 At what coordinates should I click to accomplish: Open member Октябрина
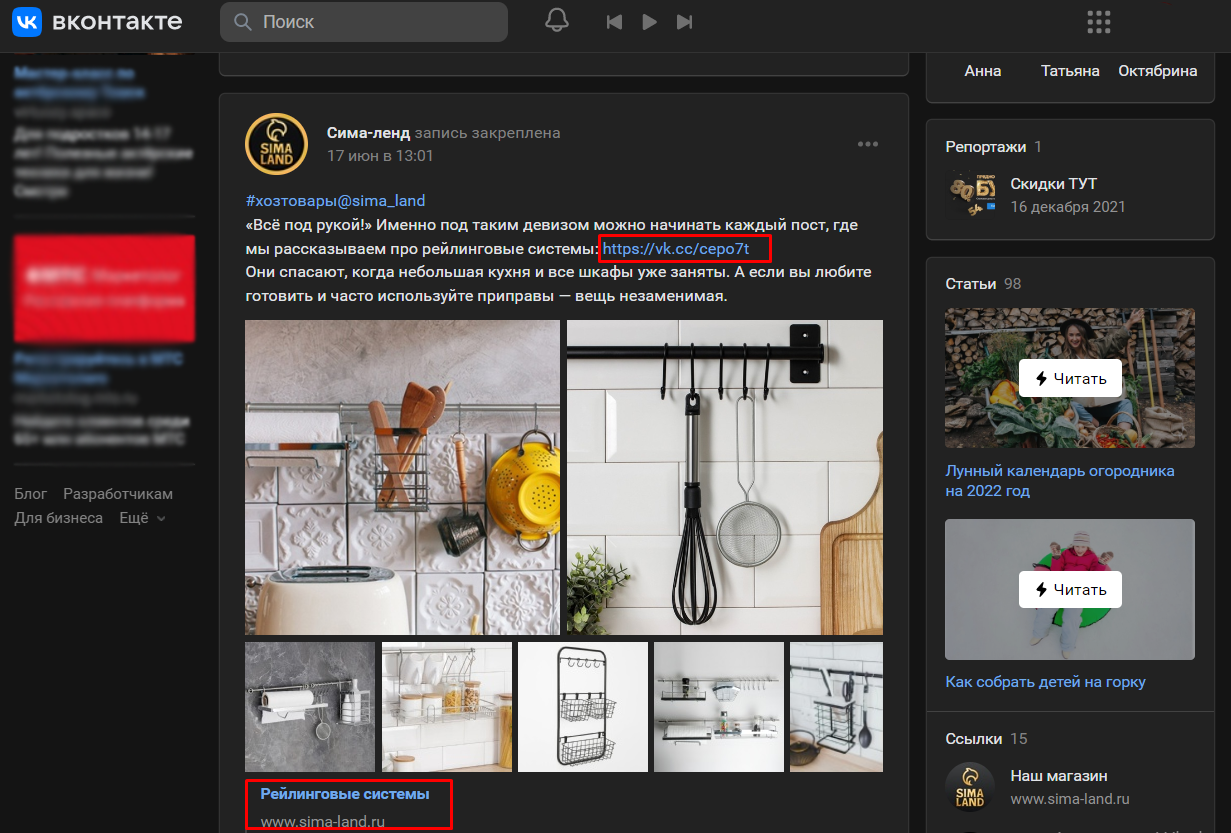pyautogui.click(x=1158, y=71)
